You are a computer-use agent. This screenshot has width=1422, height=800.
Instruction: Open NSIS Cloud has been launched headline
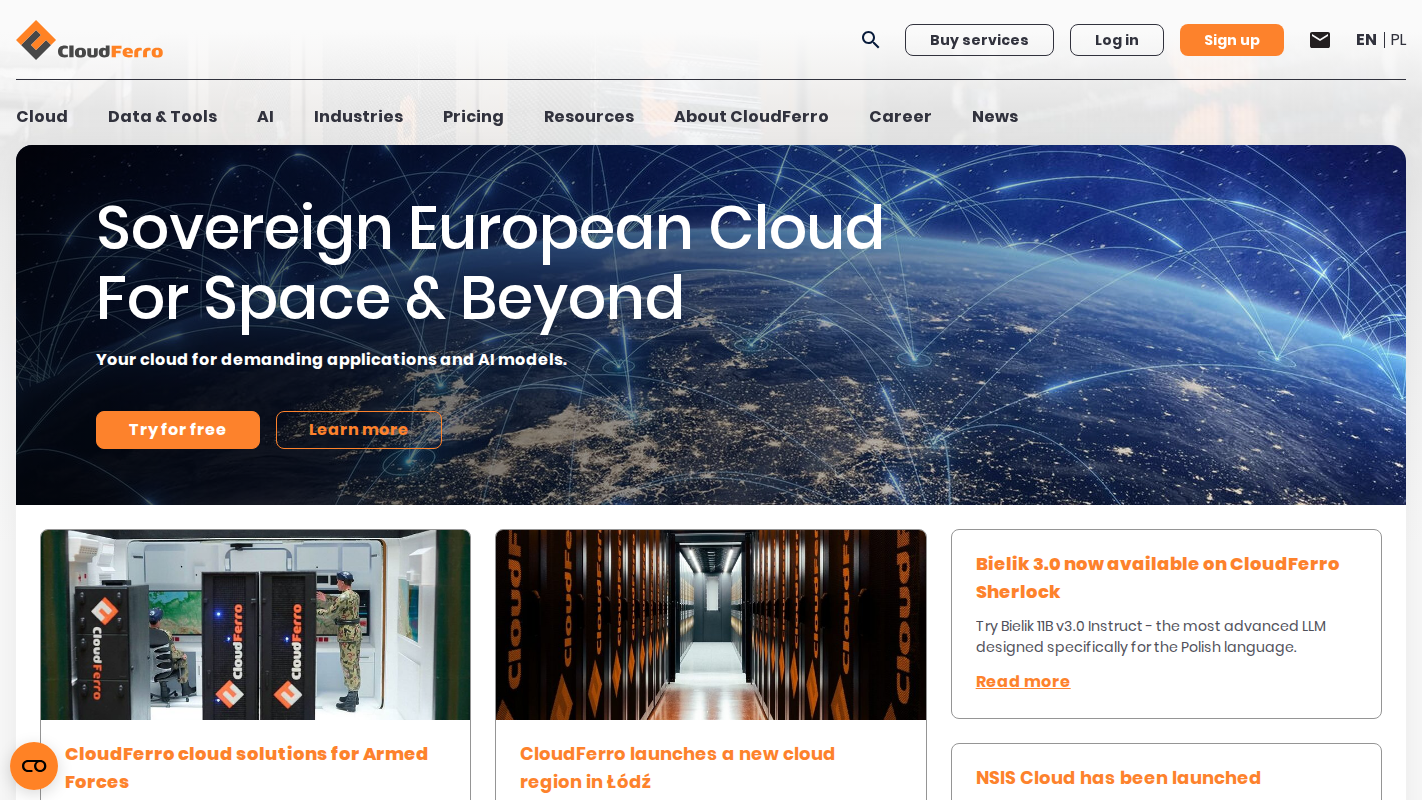(1118, 778)
